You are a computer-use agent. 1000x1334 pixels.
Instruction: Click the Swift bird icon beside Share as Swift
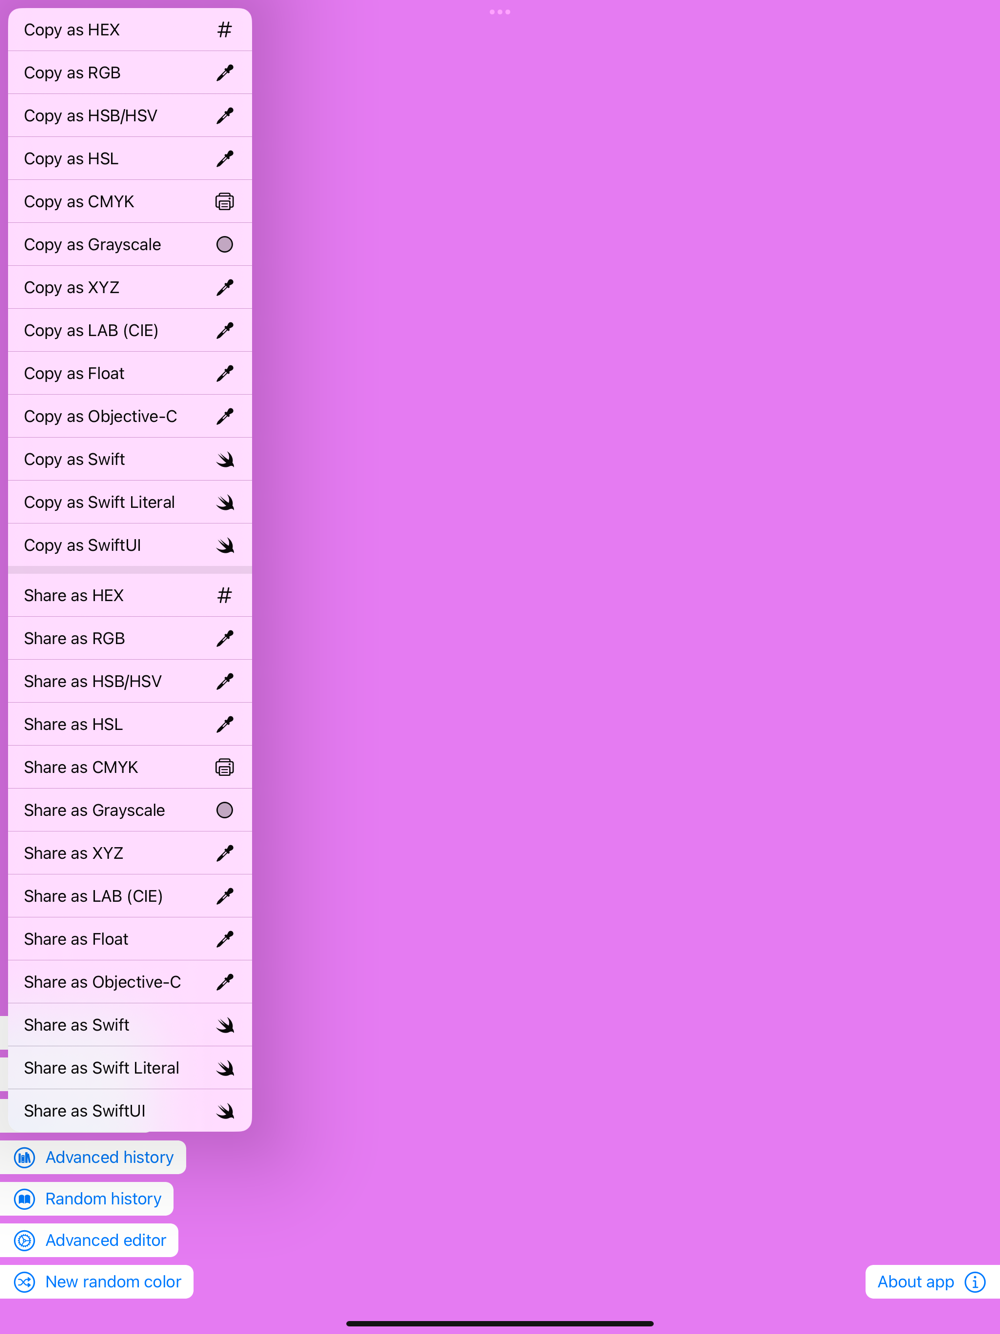tap(225, 1026)
